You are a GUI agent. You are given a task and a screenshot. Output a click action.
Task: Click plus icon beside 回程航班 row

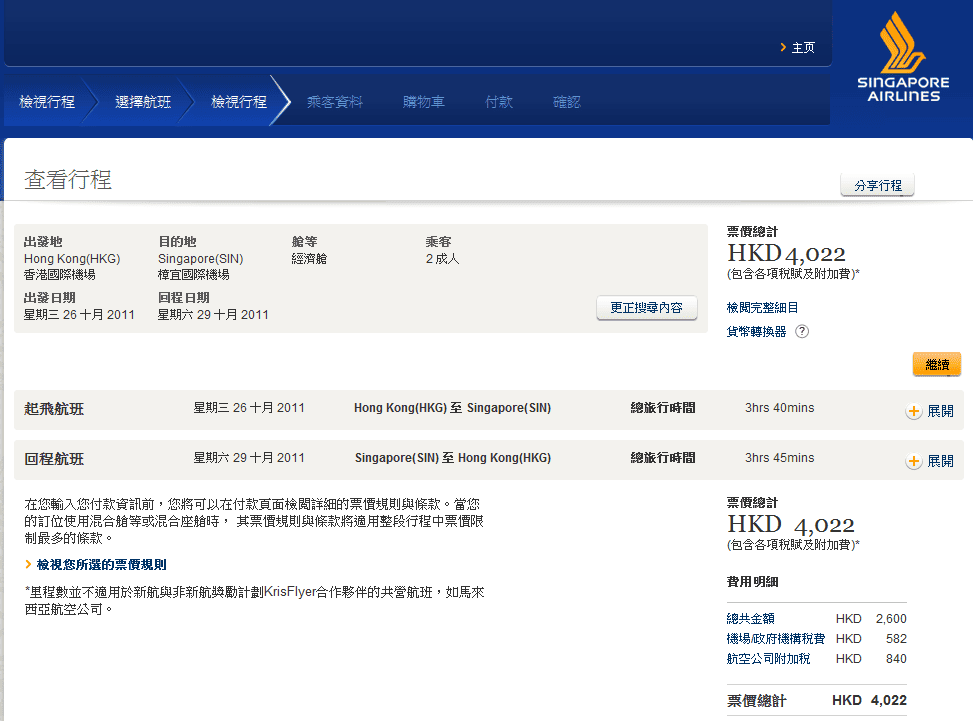[x=913, y=461]
